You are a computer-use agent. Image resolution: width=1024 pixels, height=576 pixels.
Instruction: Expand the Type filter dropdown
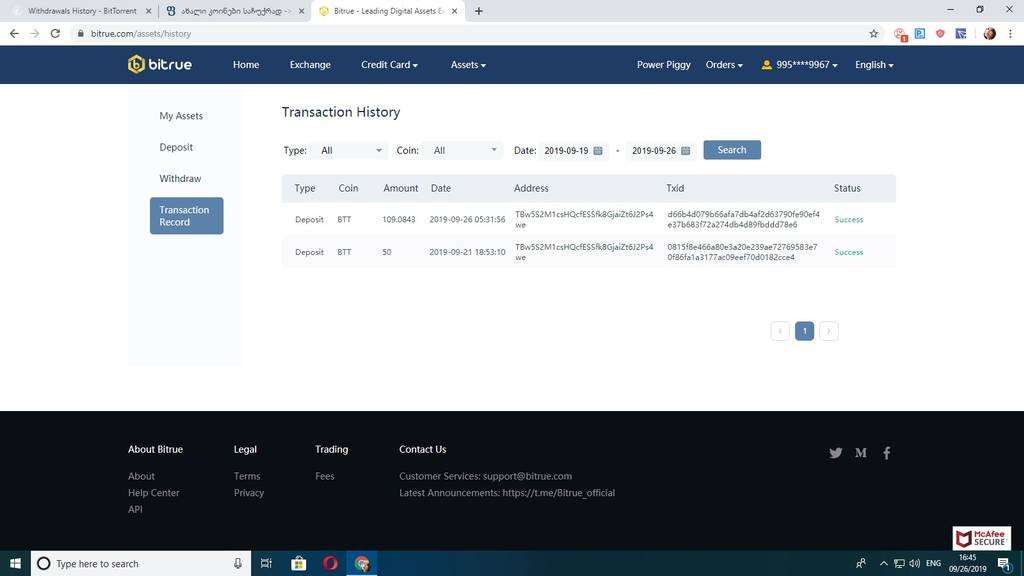coord(349,150)
